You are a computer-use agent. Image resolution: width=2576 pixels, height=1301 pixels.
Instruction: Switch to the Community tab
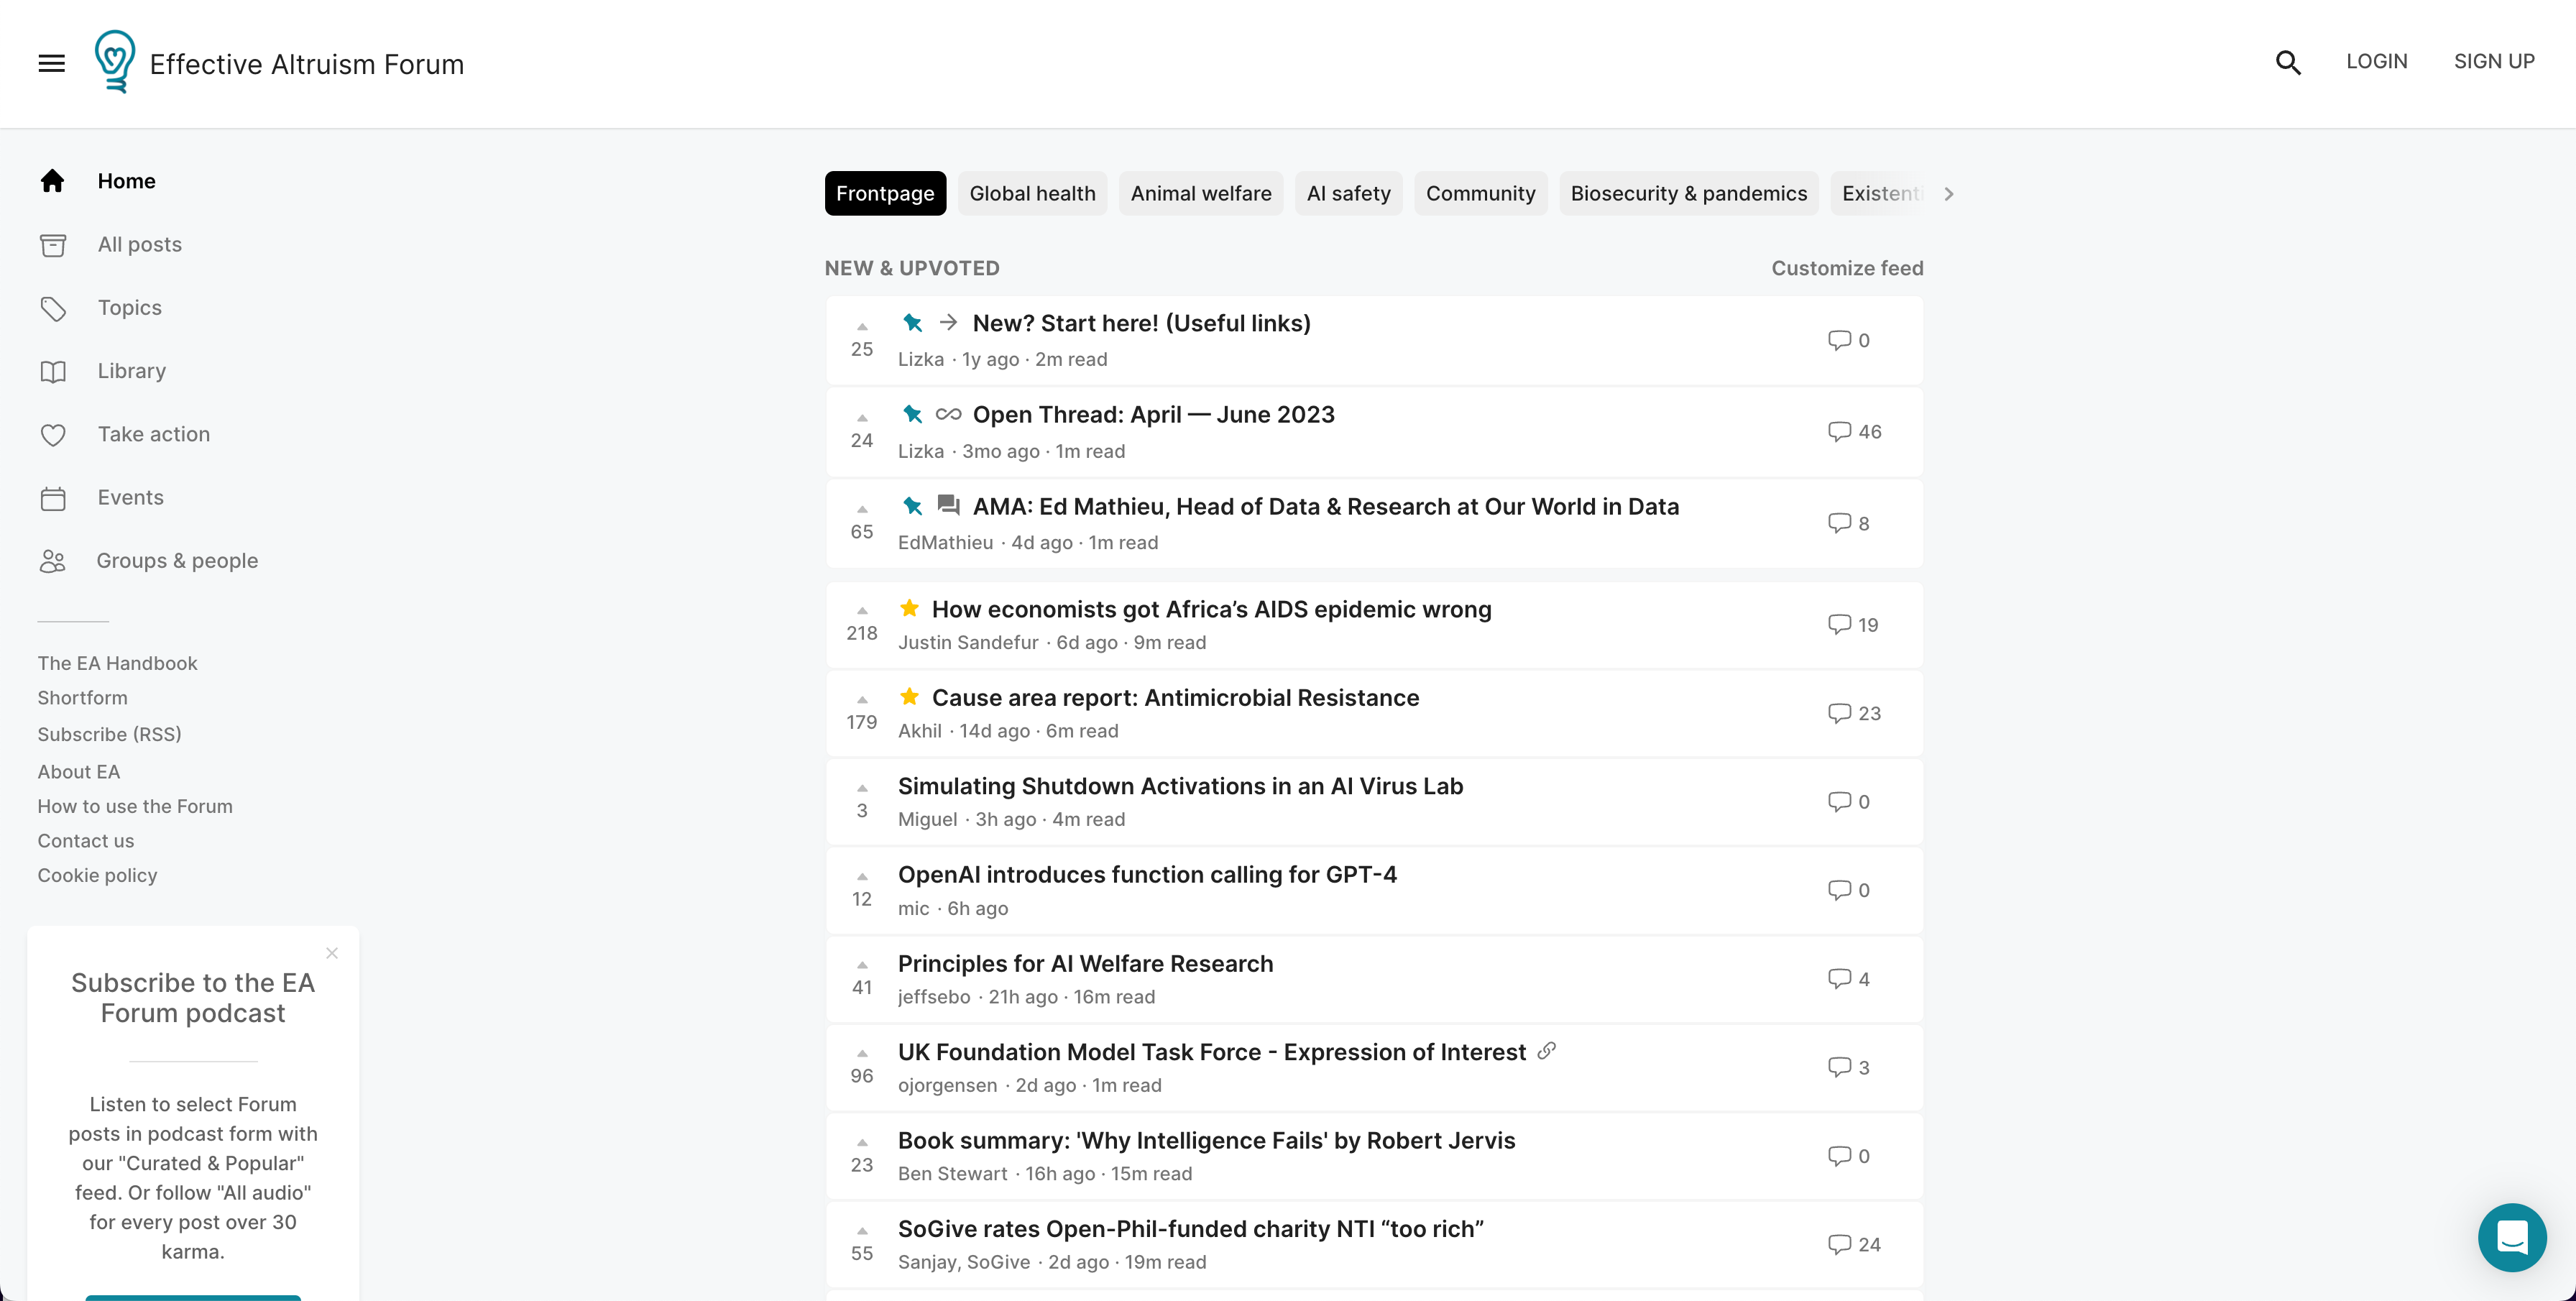[1480, 193]
